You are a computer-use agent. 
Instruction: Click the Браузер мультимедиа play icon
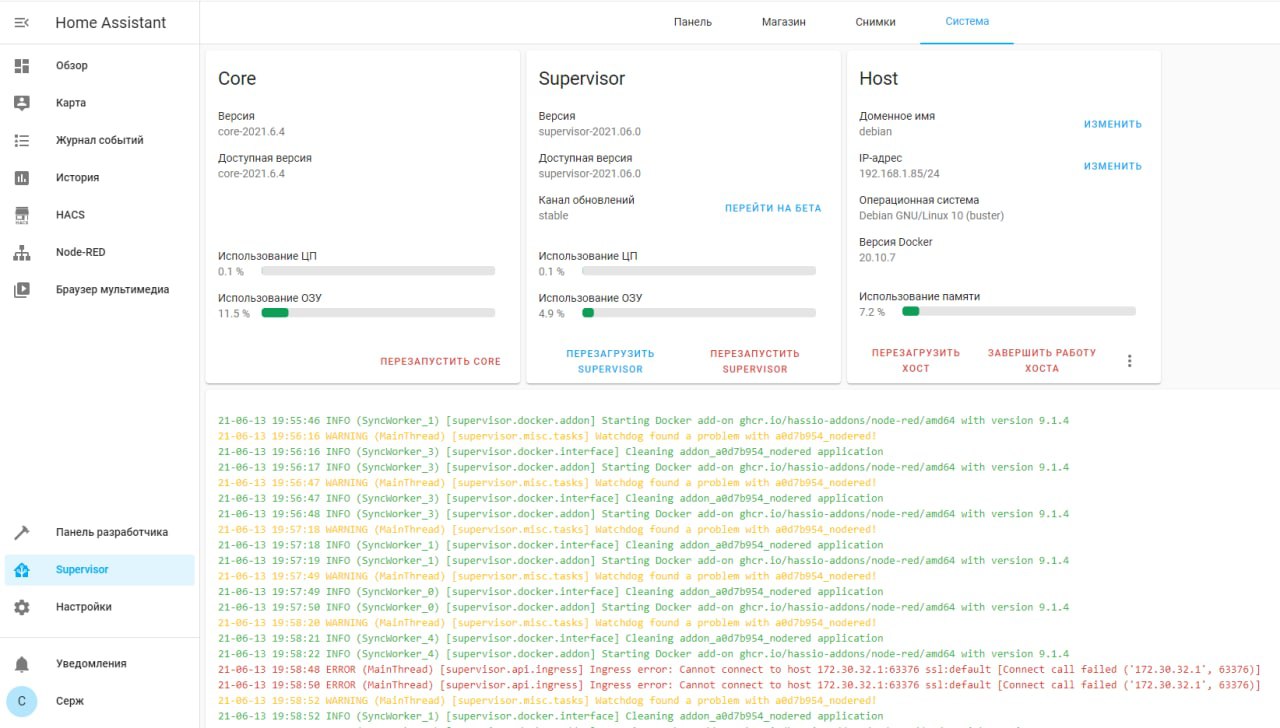pyautogui.click(x=22, y=290)
